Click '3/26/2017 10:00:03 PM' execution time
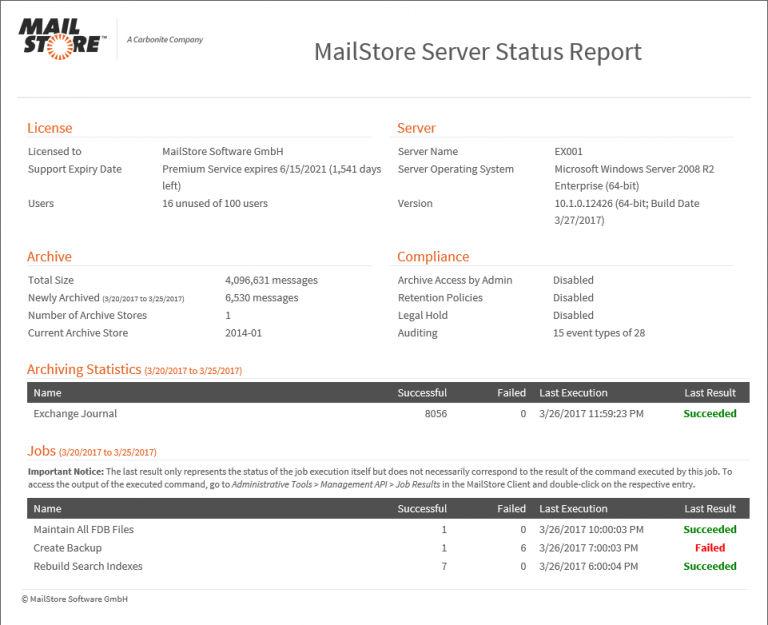The width and height of the screenshot is (768, 625). click(591, 529)
